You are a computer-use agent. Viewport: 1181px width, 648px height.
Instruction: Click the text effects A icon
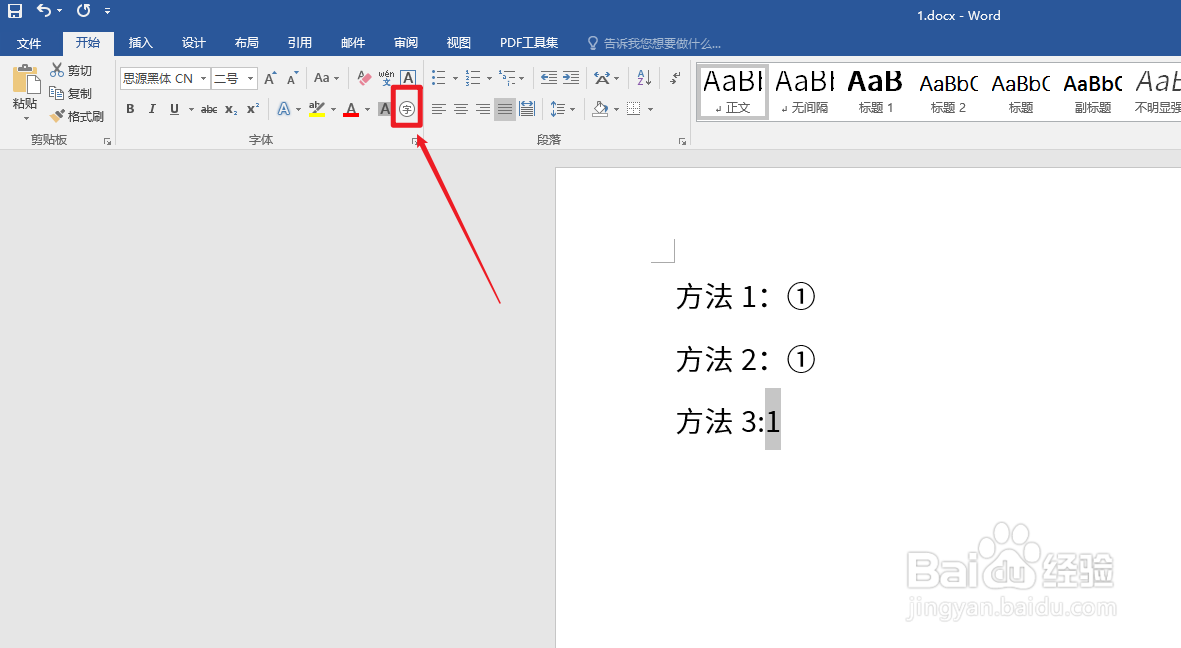(284, 109)
